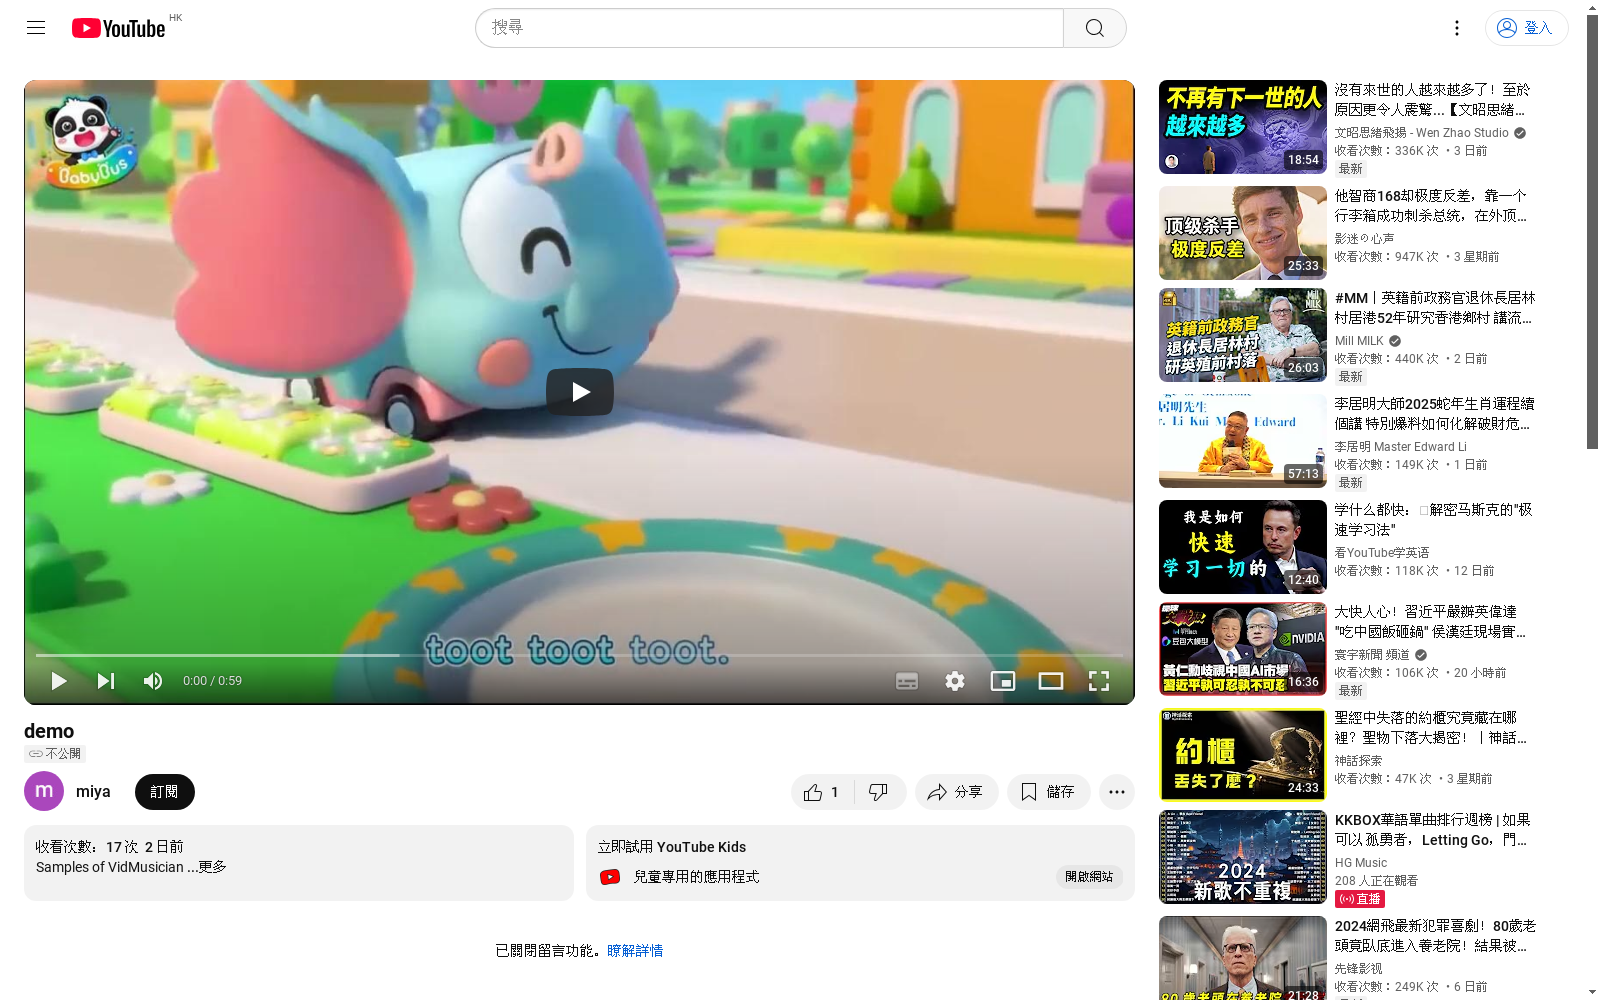This screenshot has width=1600, height=1000.
Task: Click scrollbar down arrow
Action: pyautogui.click(x=1592, y=992)
